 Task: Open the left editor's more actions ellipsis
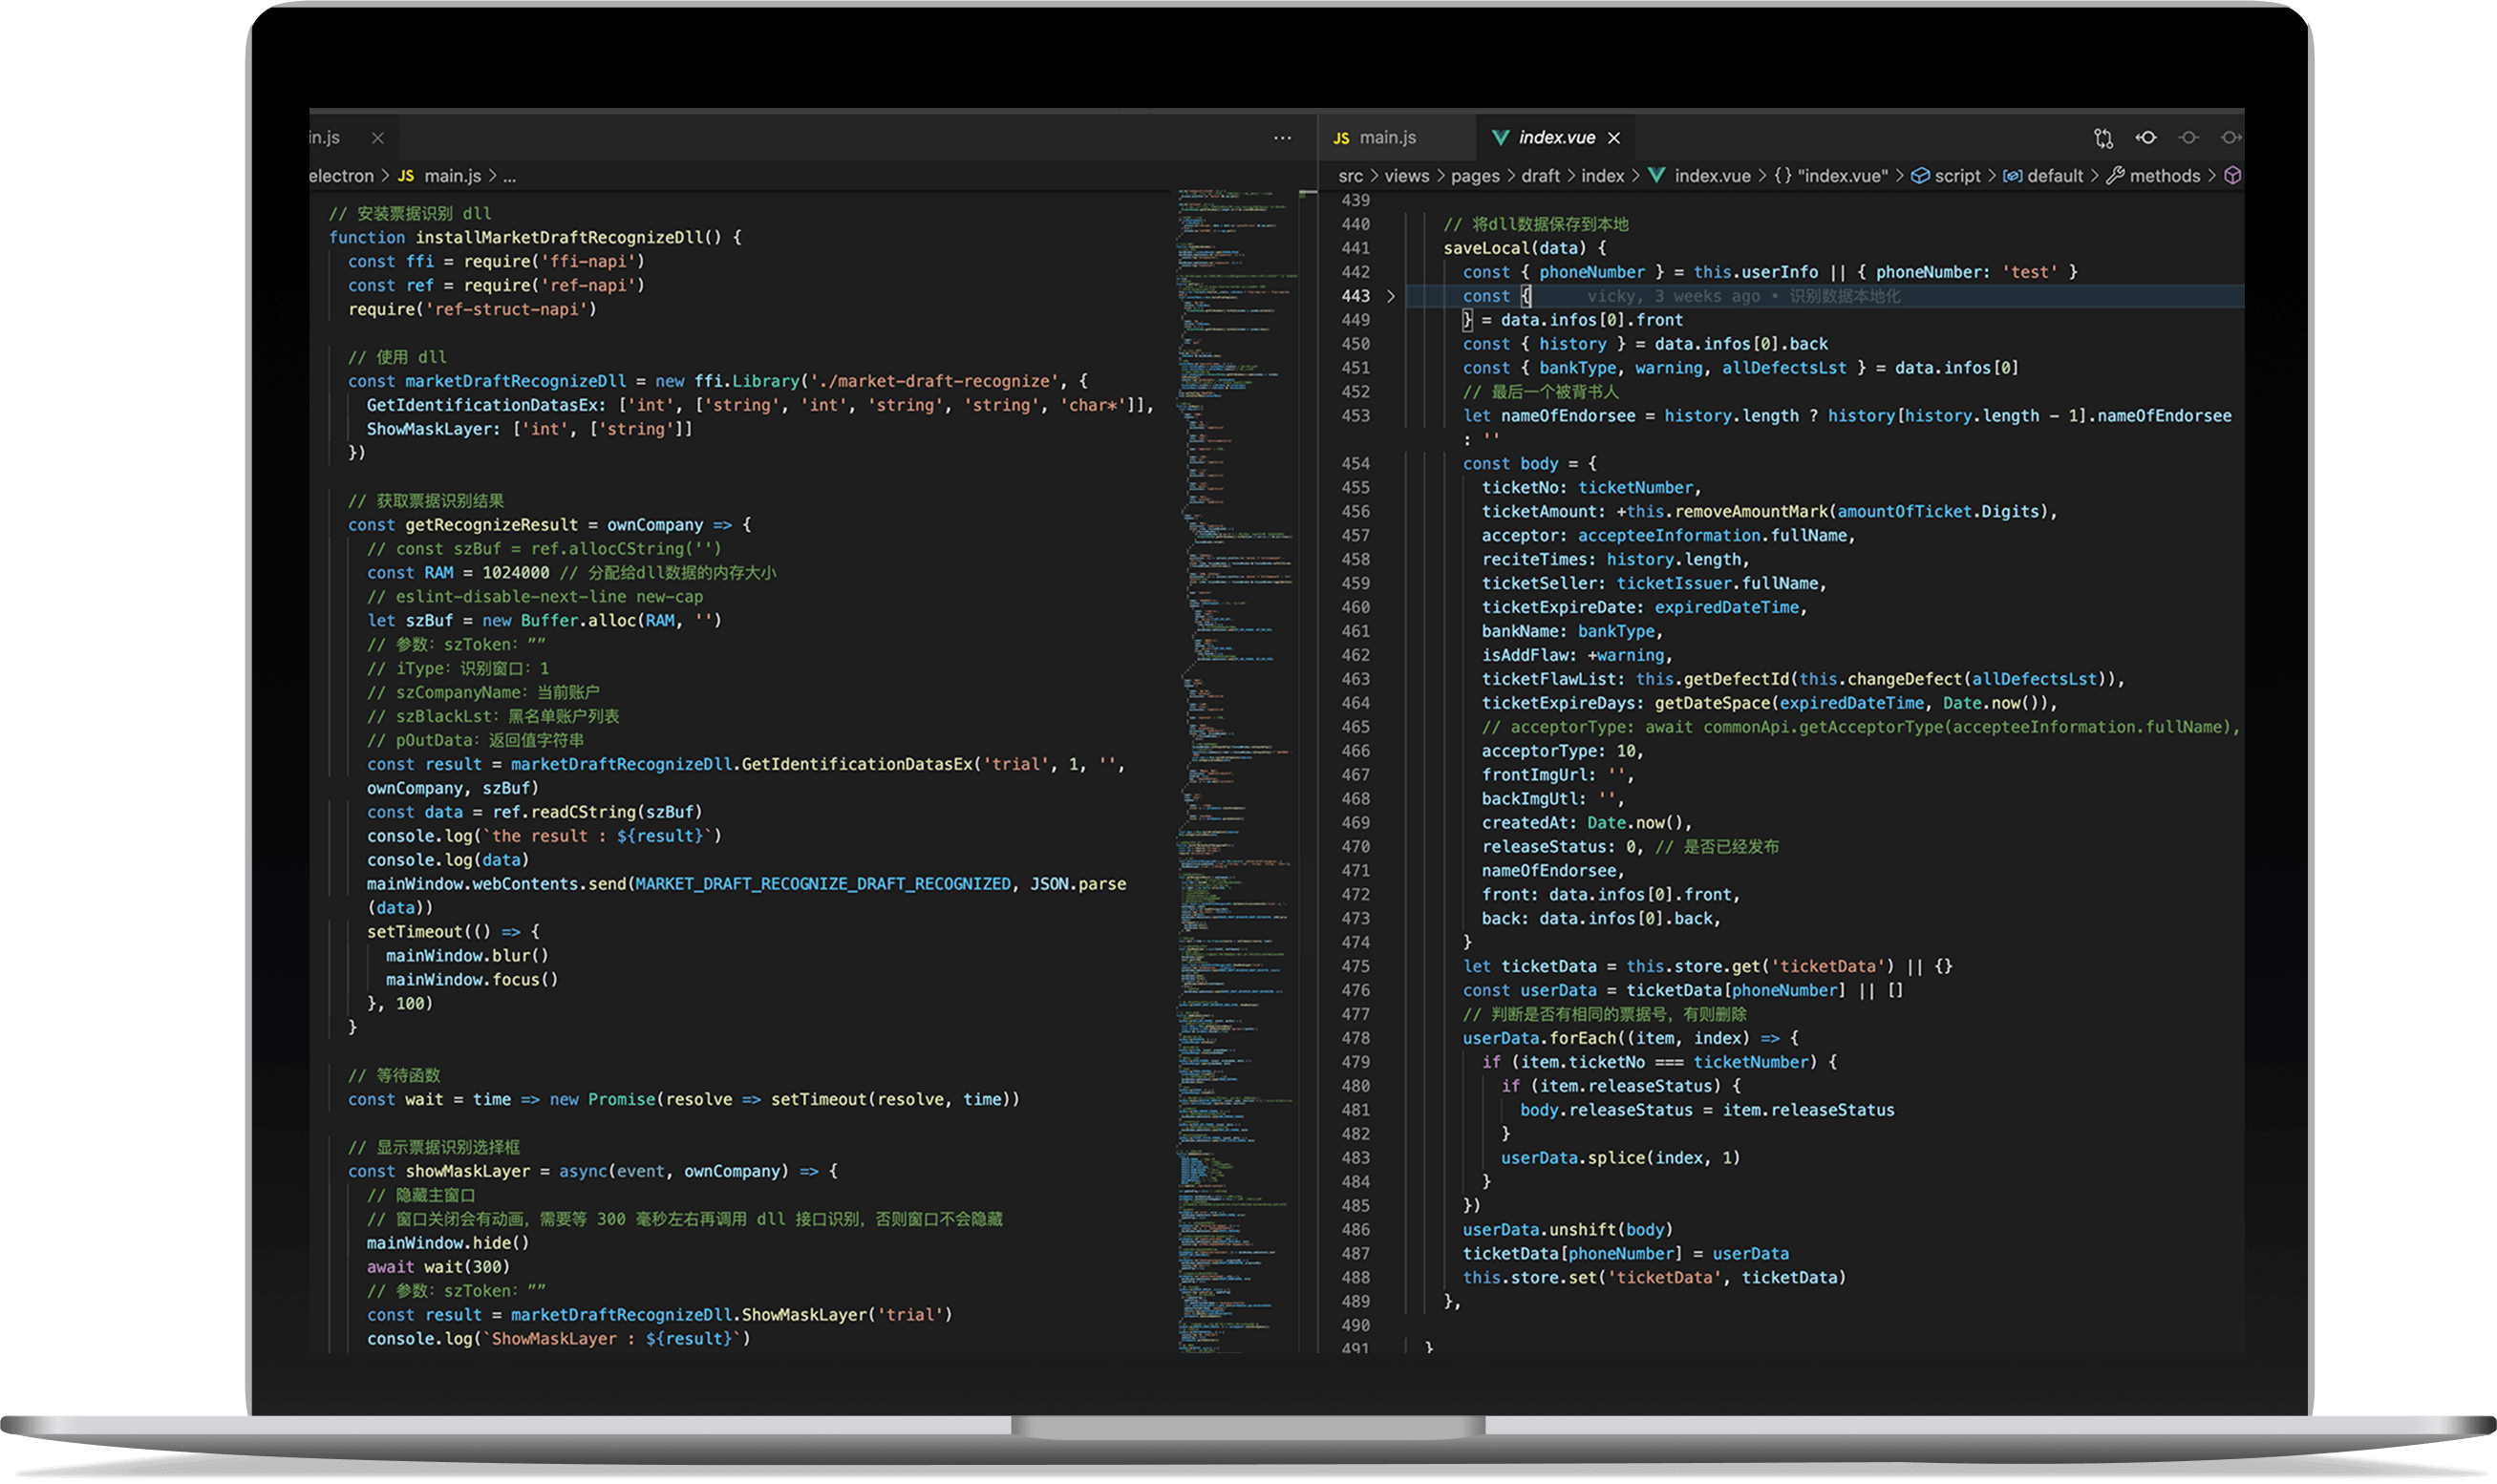1282,138
